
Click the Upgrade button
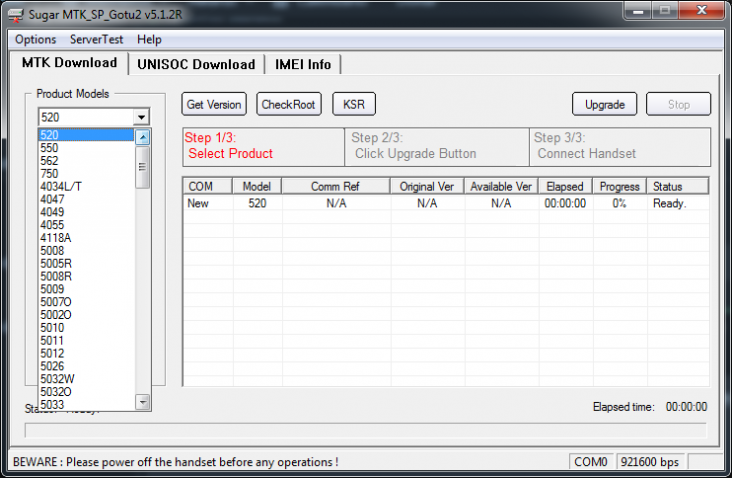pyautogui.click(x=605, y=104)
